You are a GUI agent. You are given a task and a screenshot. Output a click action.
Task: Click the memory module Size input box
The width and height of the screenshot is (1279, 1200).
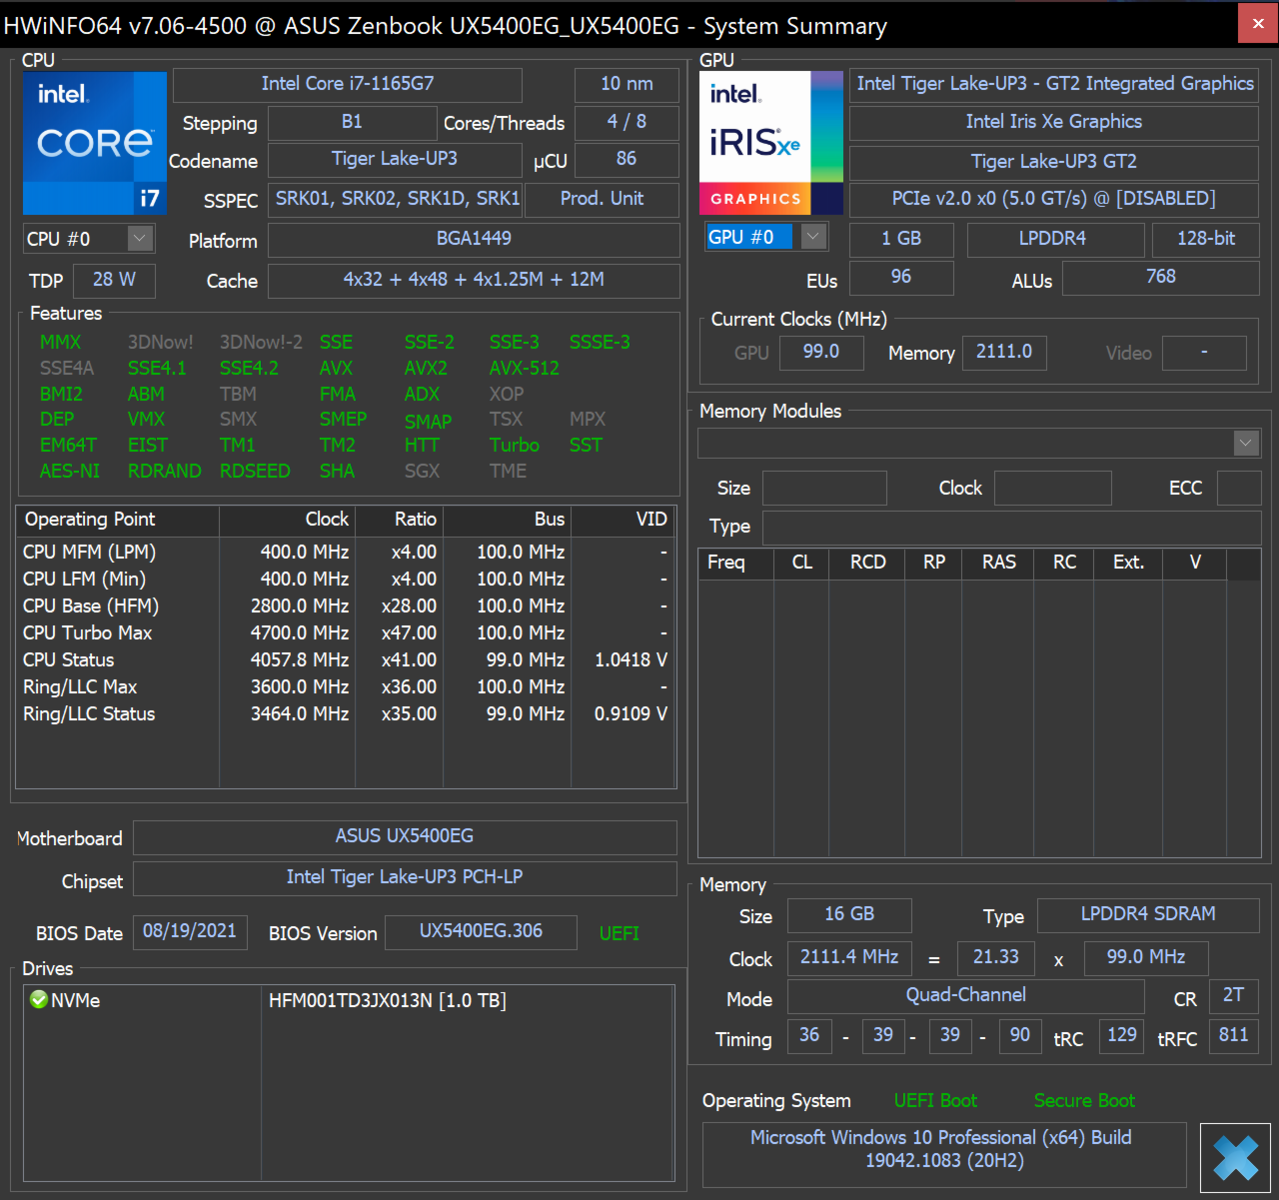(x=824, y=488)
